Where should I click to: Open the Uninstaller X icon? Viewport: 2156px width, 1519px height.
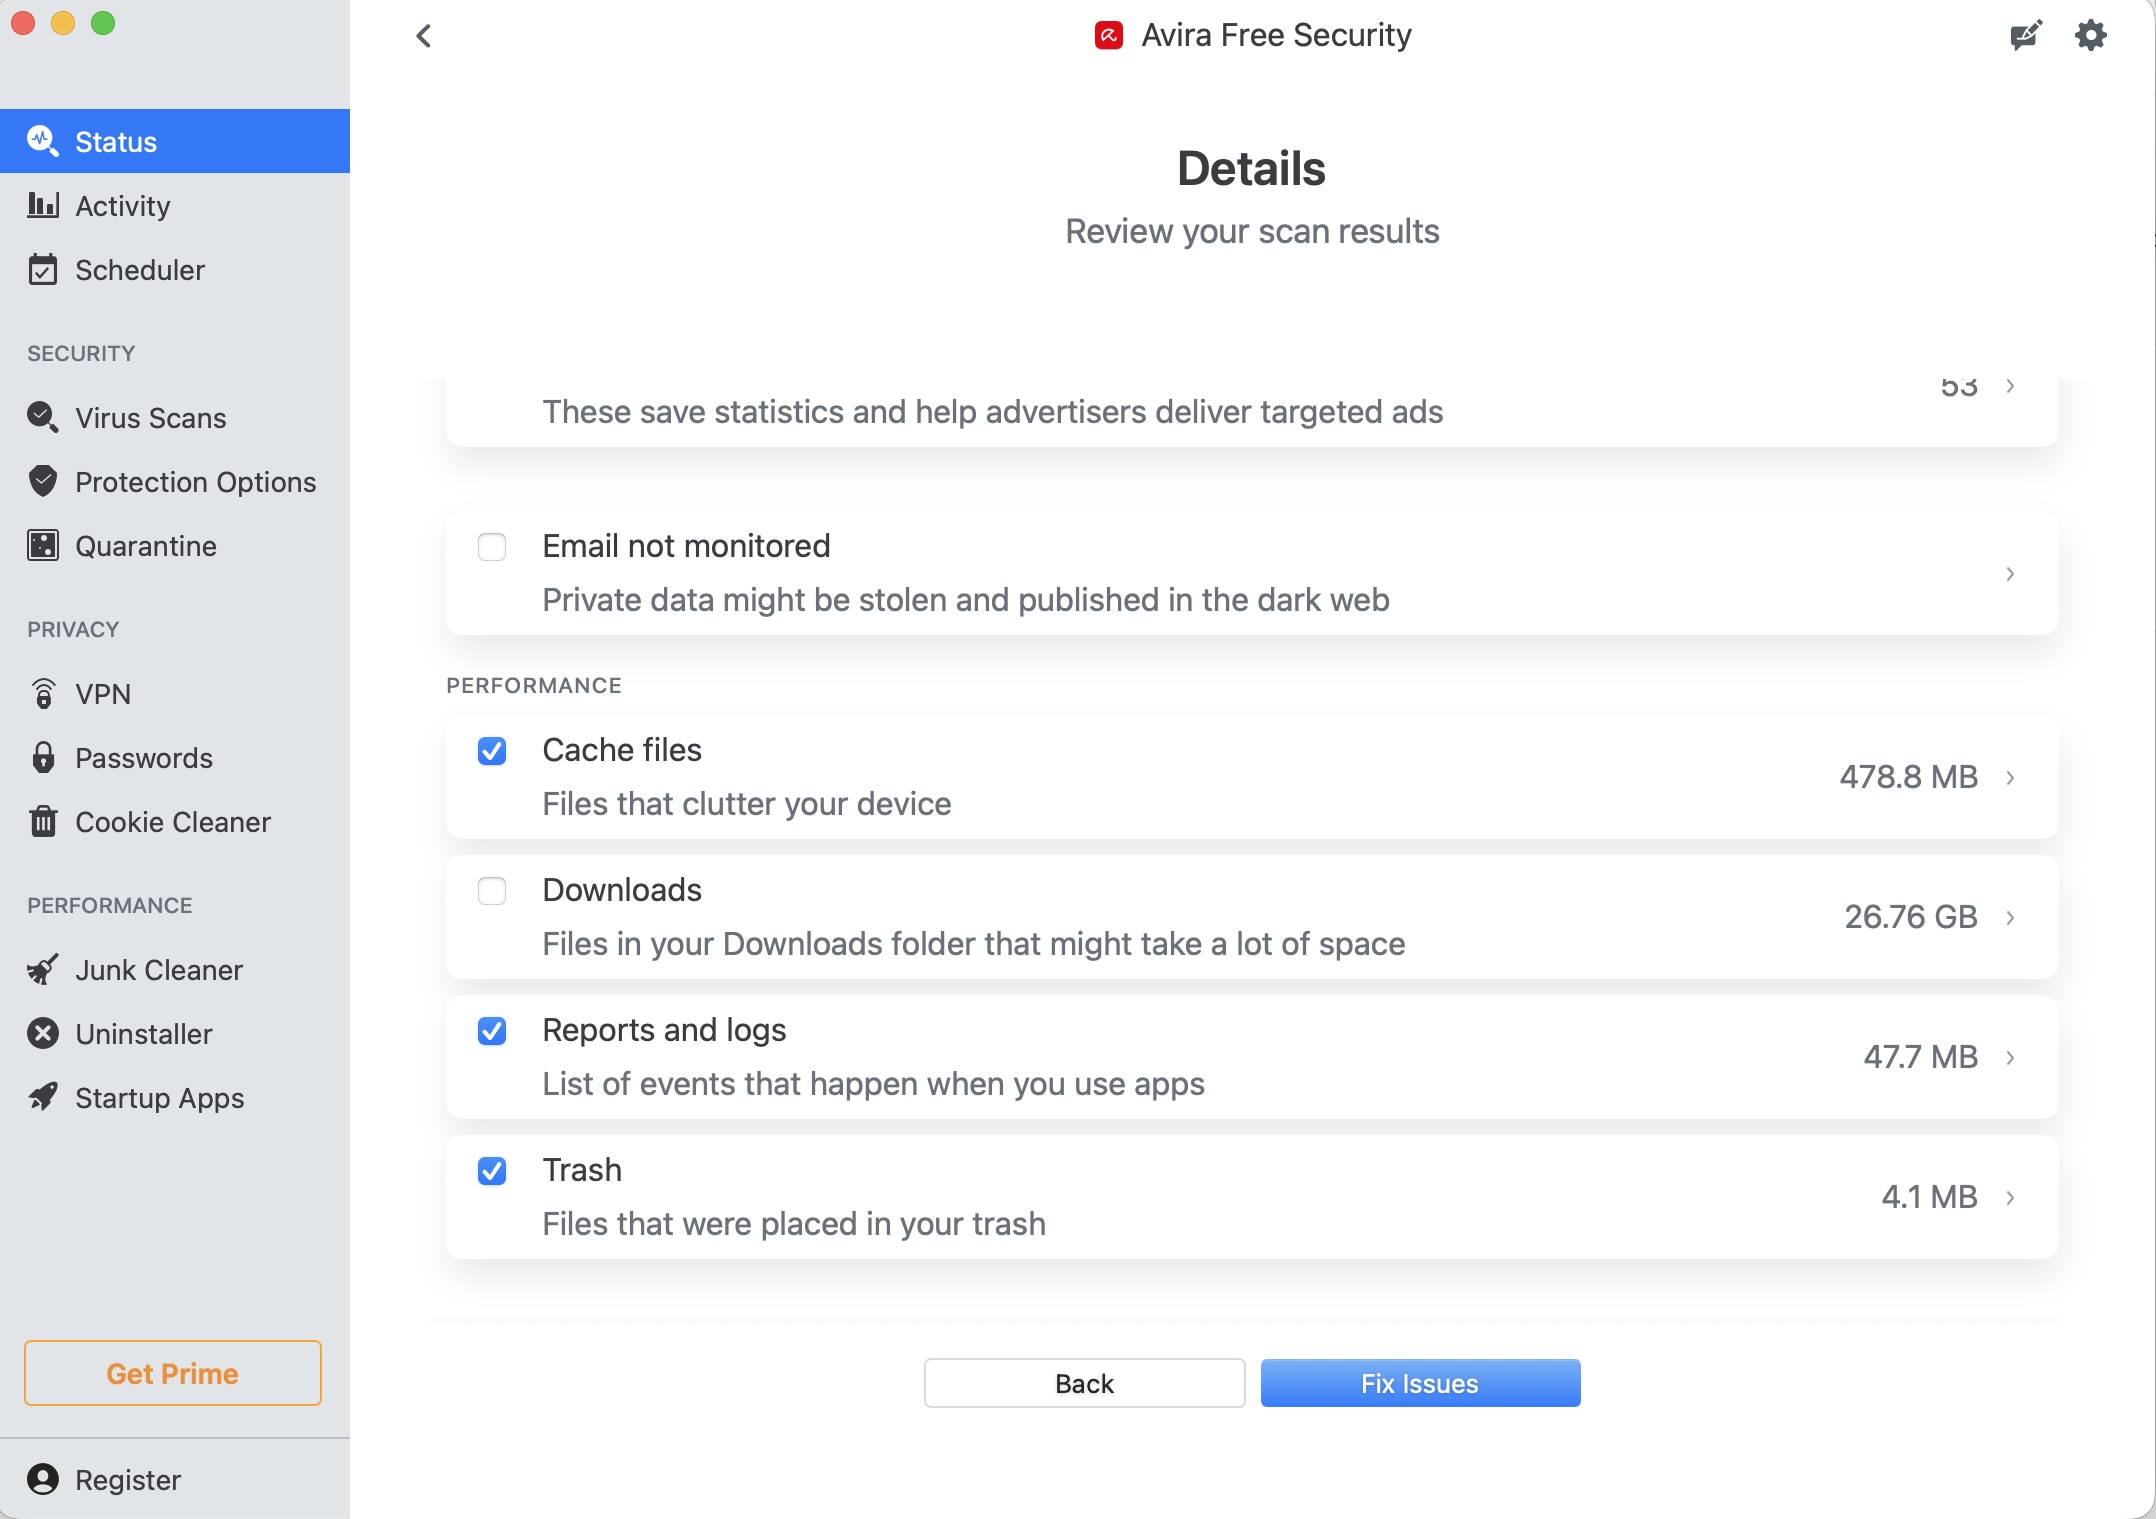[42, 1034]
